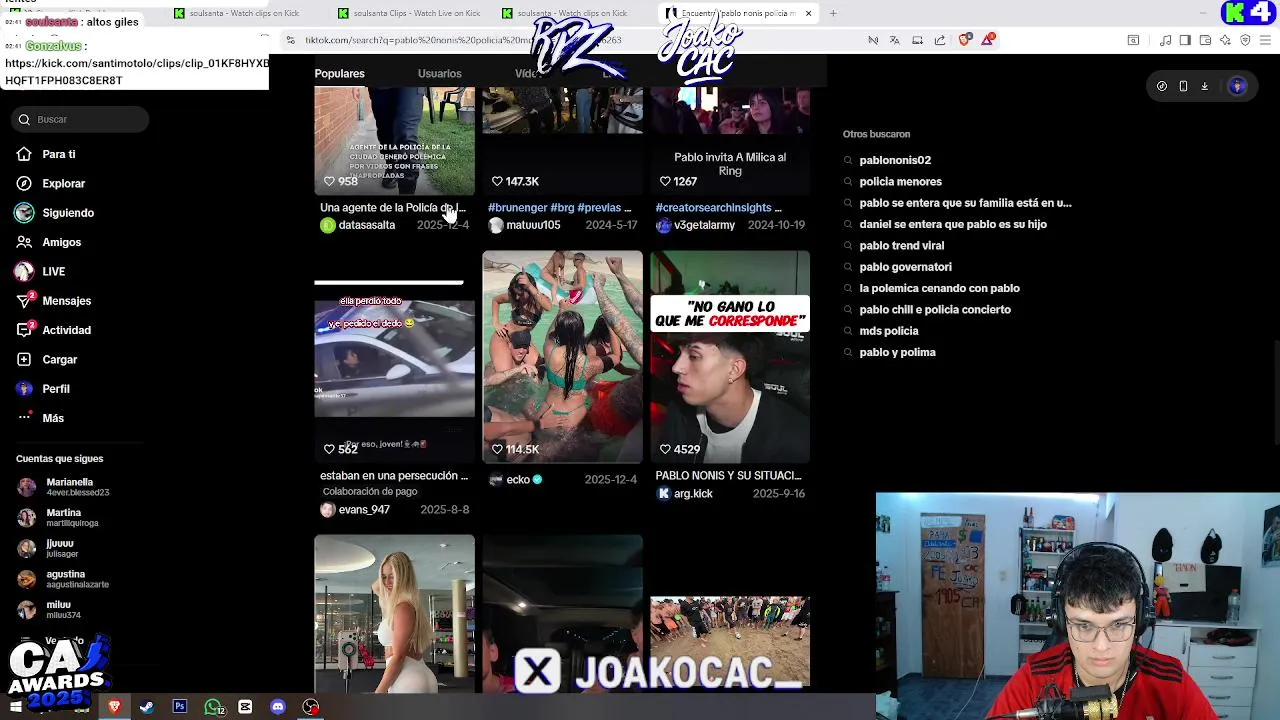Open suggested search mds policia
1280x720 pixels.
[888, 331]
